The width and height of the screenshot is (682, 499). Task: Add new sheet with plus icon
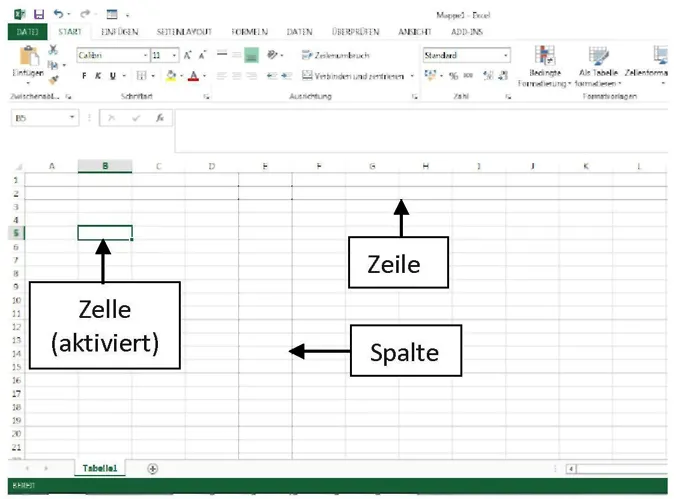point(153,468)
